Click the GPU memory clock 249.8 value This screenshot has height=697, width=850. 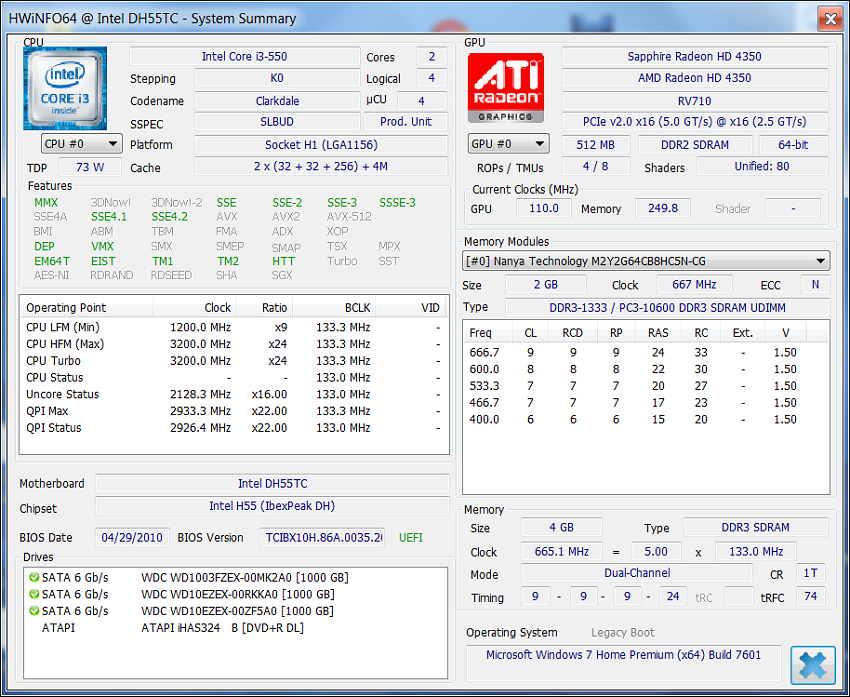tap(663, 208)
